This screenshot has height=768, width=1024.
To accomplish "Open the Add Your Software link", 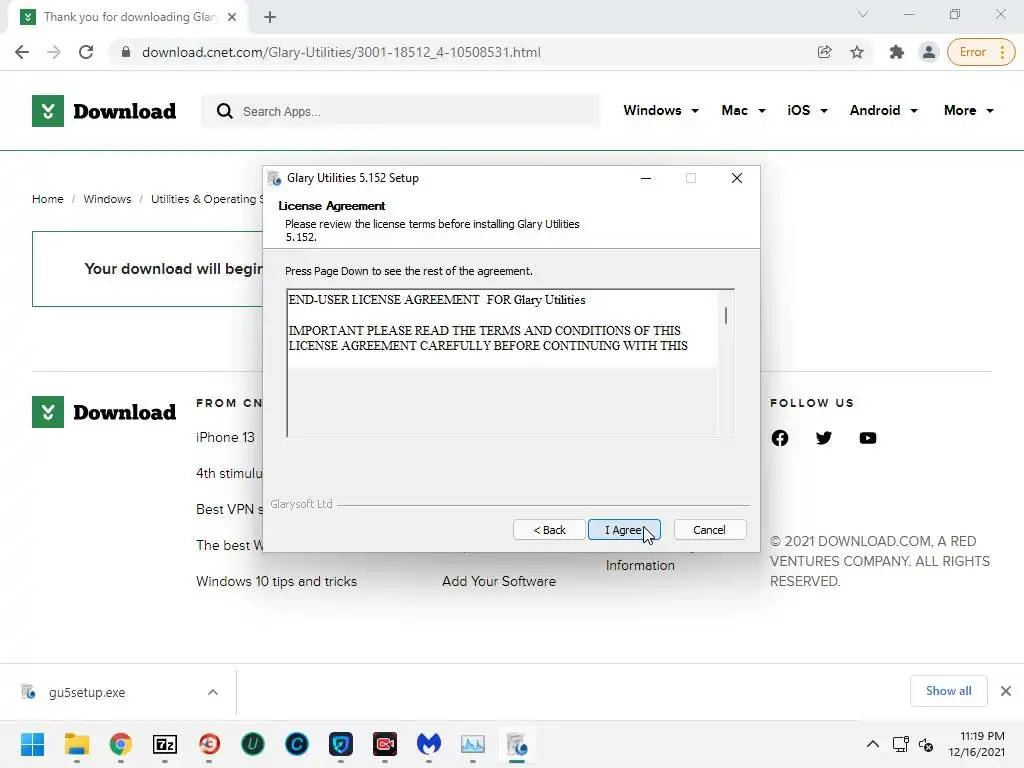I will (x=499, y=581).
